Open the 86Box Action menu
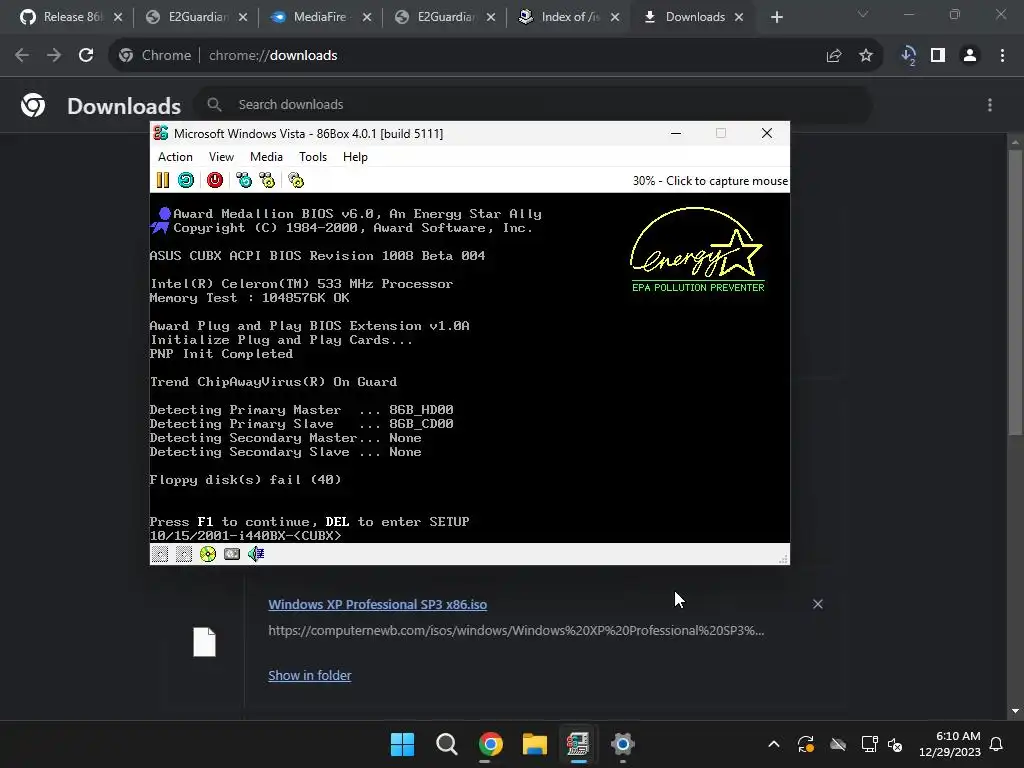The image size is (1024, 768). (175, 157)
